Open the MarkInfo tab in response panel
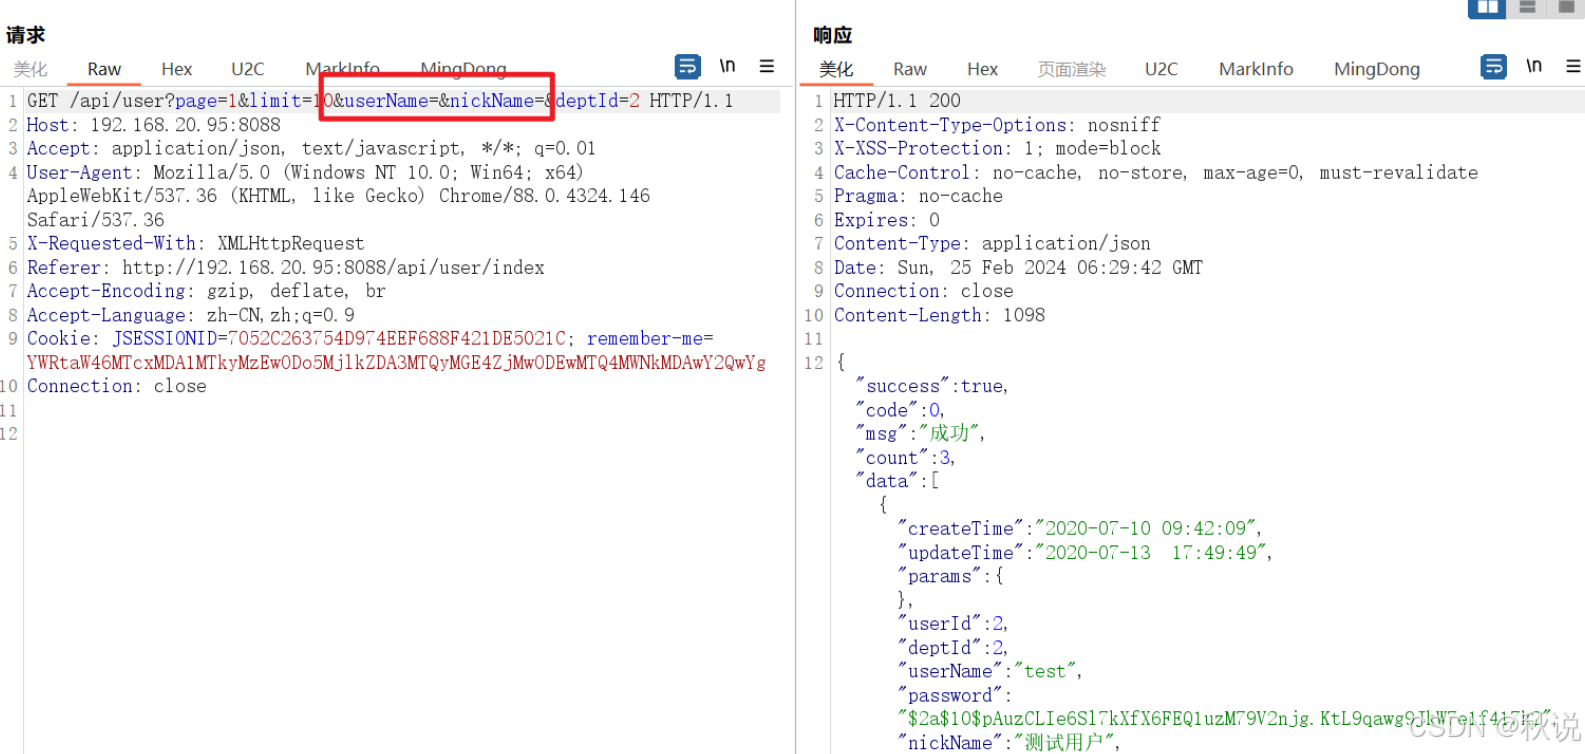 tap(1256, 69)
